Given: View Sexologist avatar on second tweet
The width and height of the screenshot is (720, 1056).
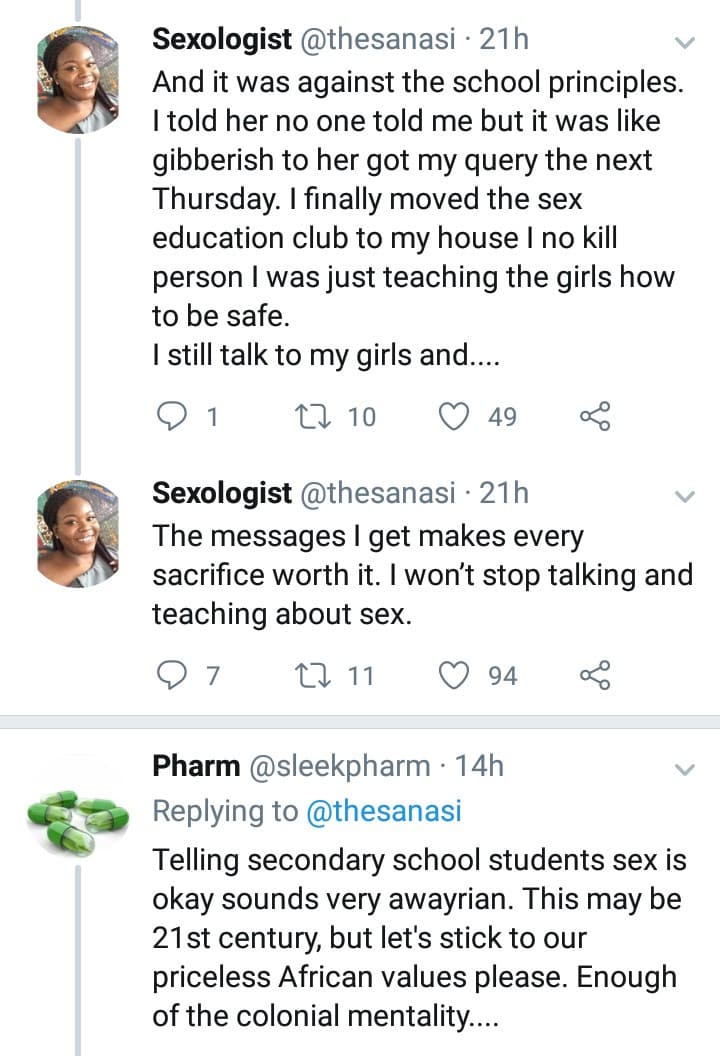Looking at the screenshot, I should [x=78, y=531].
